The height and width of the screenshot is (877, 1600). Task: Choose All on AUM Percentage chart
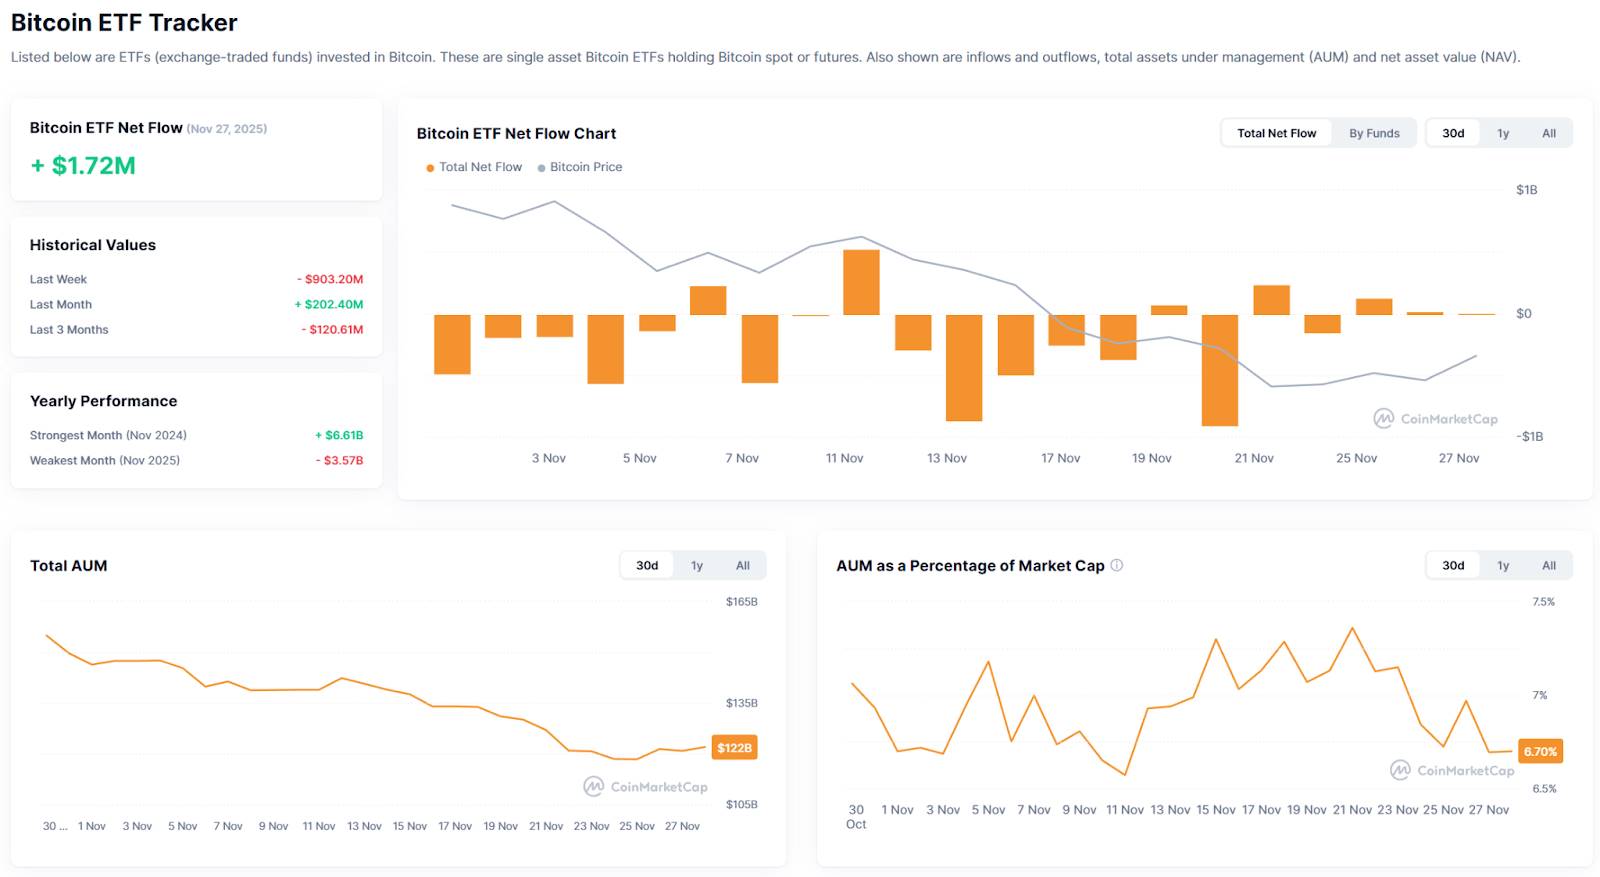pos(1548,565)
